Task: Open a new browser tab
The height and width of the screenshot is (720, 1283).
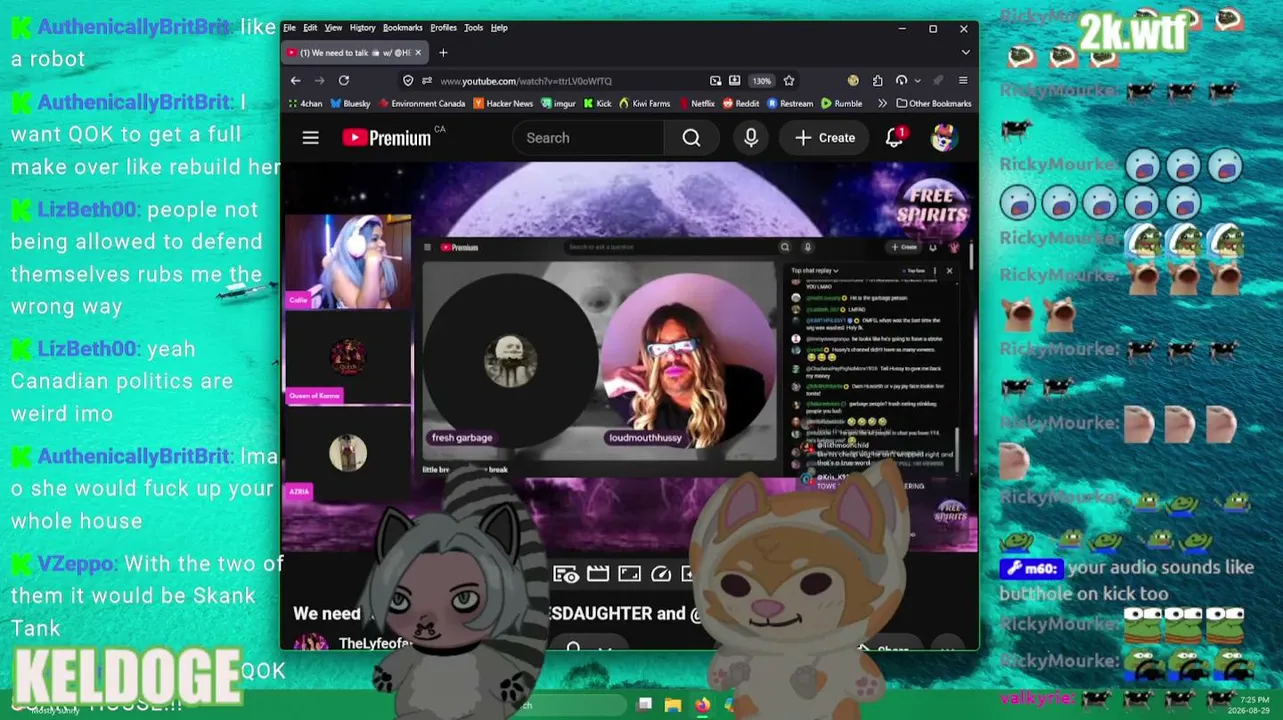Action: [443, 52]
